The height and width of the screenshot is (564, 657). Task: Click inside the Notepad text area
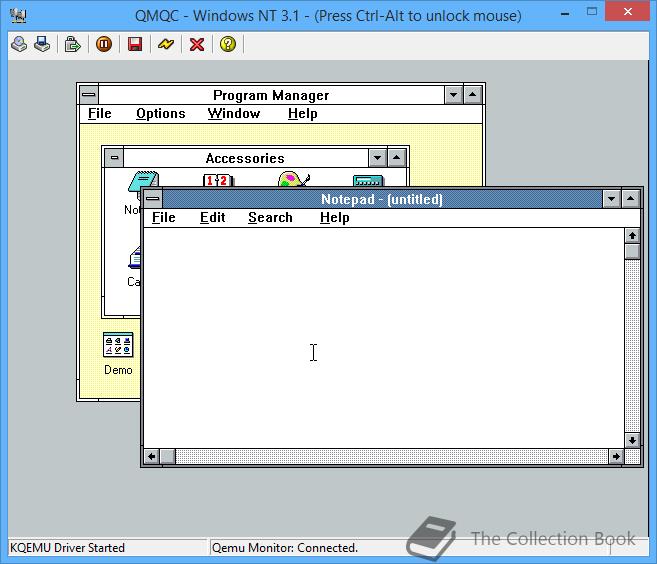383,338
